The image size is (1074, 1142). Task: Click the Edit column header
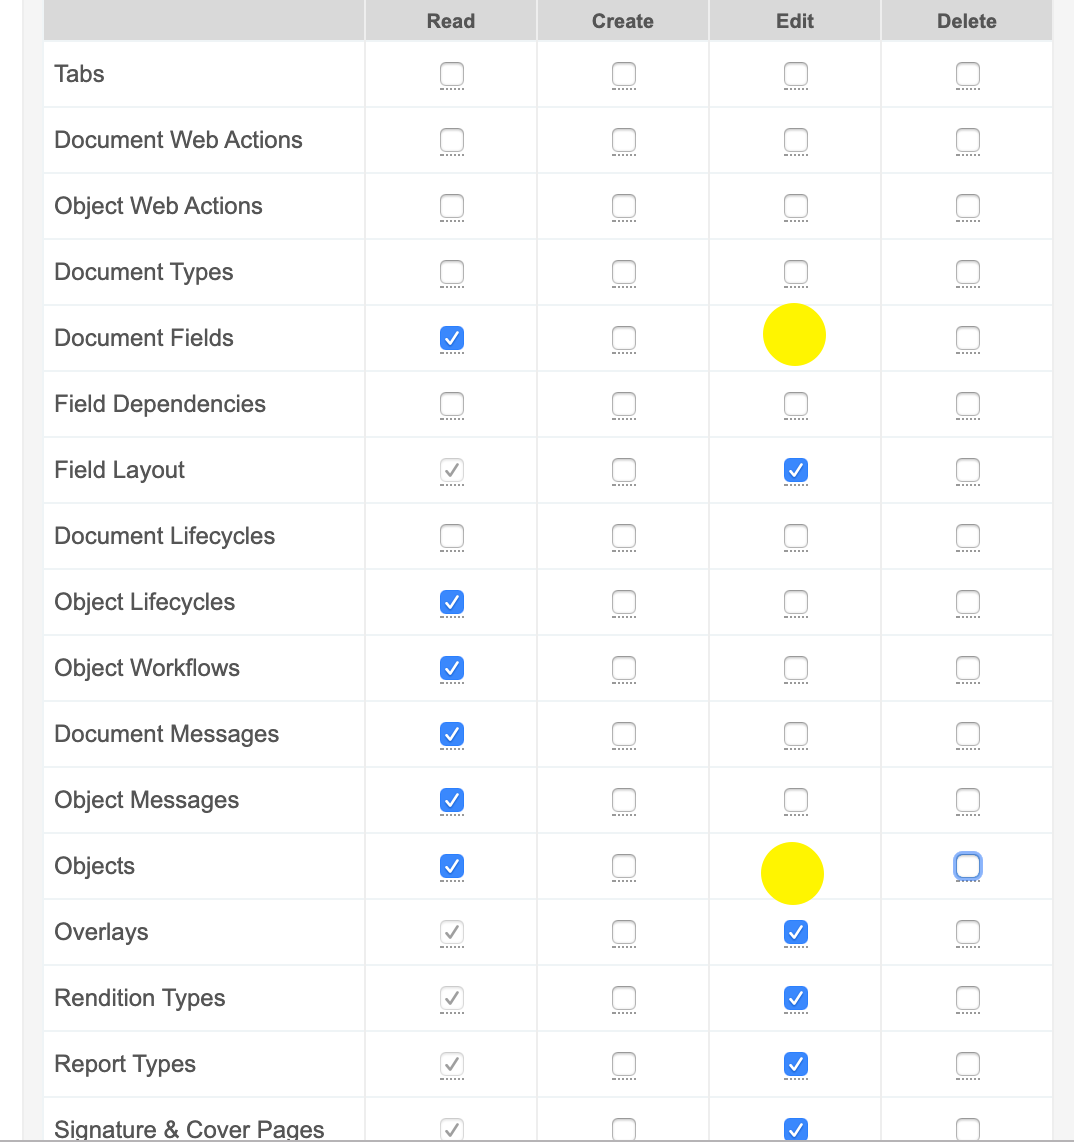click(x=795, y=21)
